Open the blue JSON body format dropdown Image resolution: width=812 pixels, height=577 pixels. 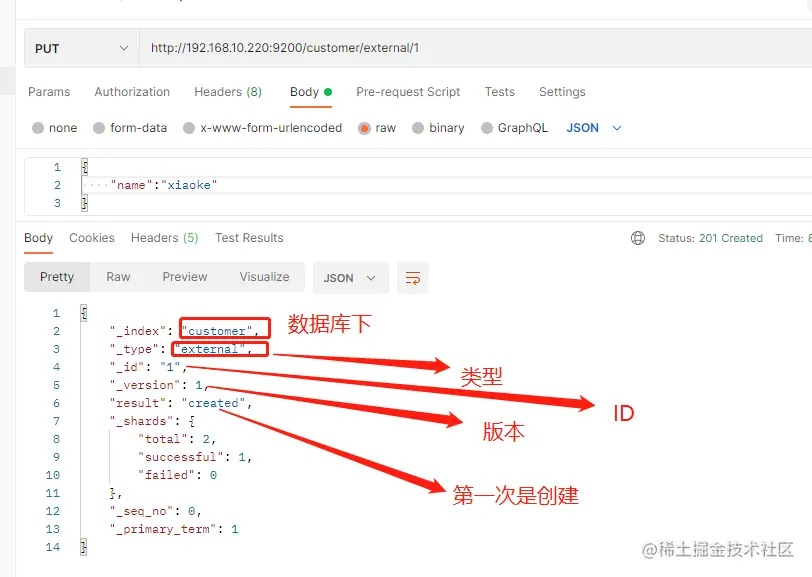(x=593, y=128)
